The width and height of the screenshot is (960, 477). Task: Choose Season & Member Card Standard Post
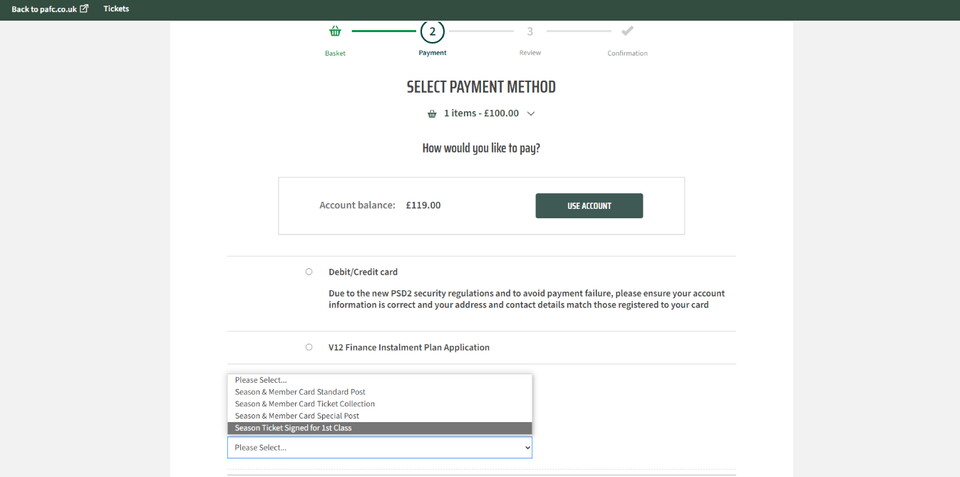click(300, 392)
